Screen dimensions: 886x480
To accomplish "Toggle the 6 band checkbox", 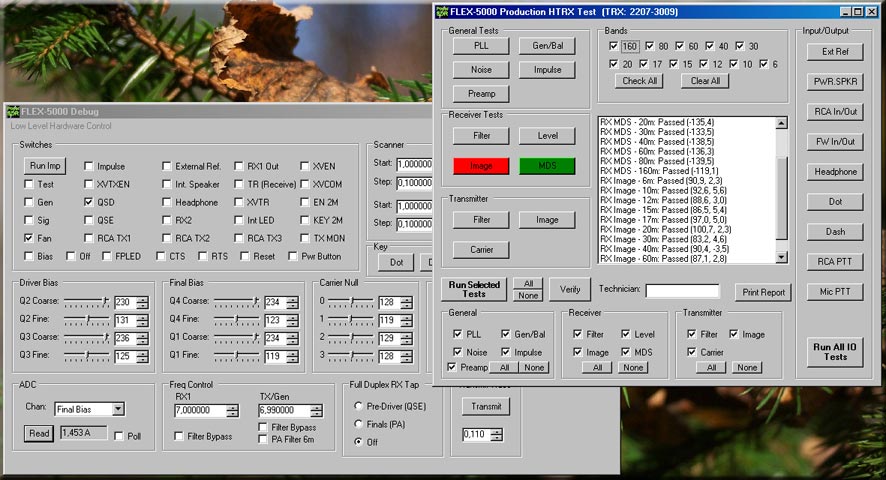I will (763, 64).
